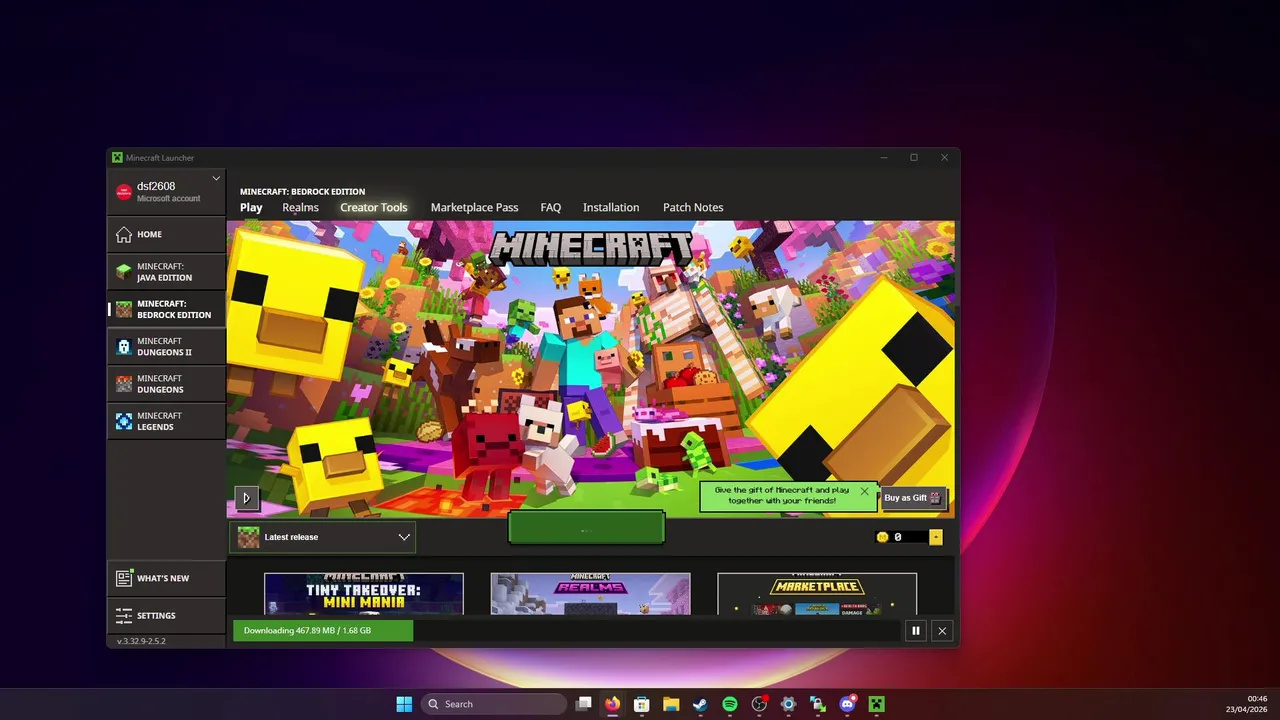The height and width of the screenshot is (720, 1280).
Task: Add Minecoins with the yellow plus button
Action: 936,537
